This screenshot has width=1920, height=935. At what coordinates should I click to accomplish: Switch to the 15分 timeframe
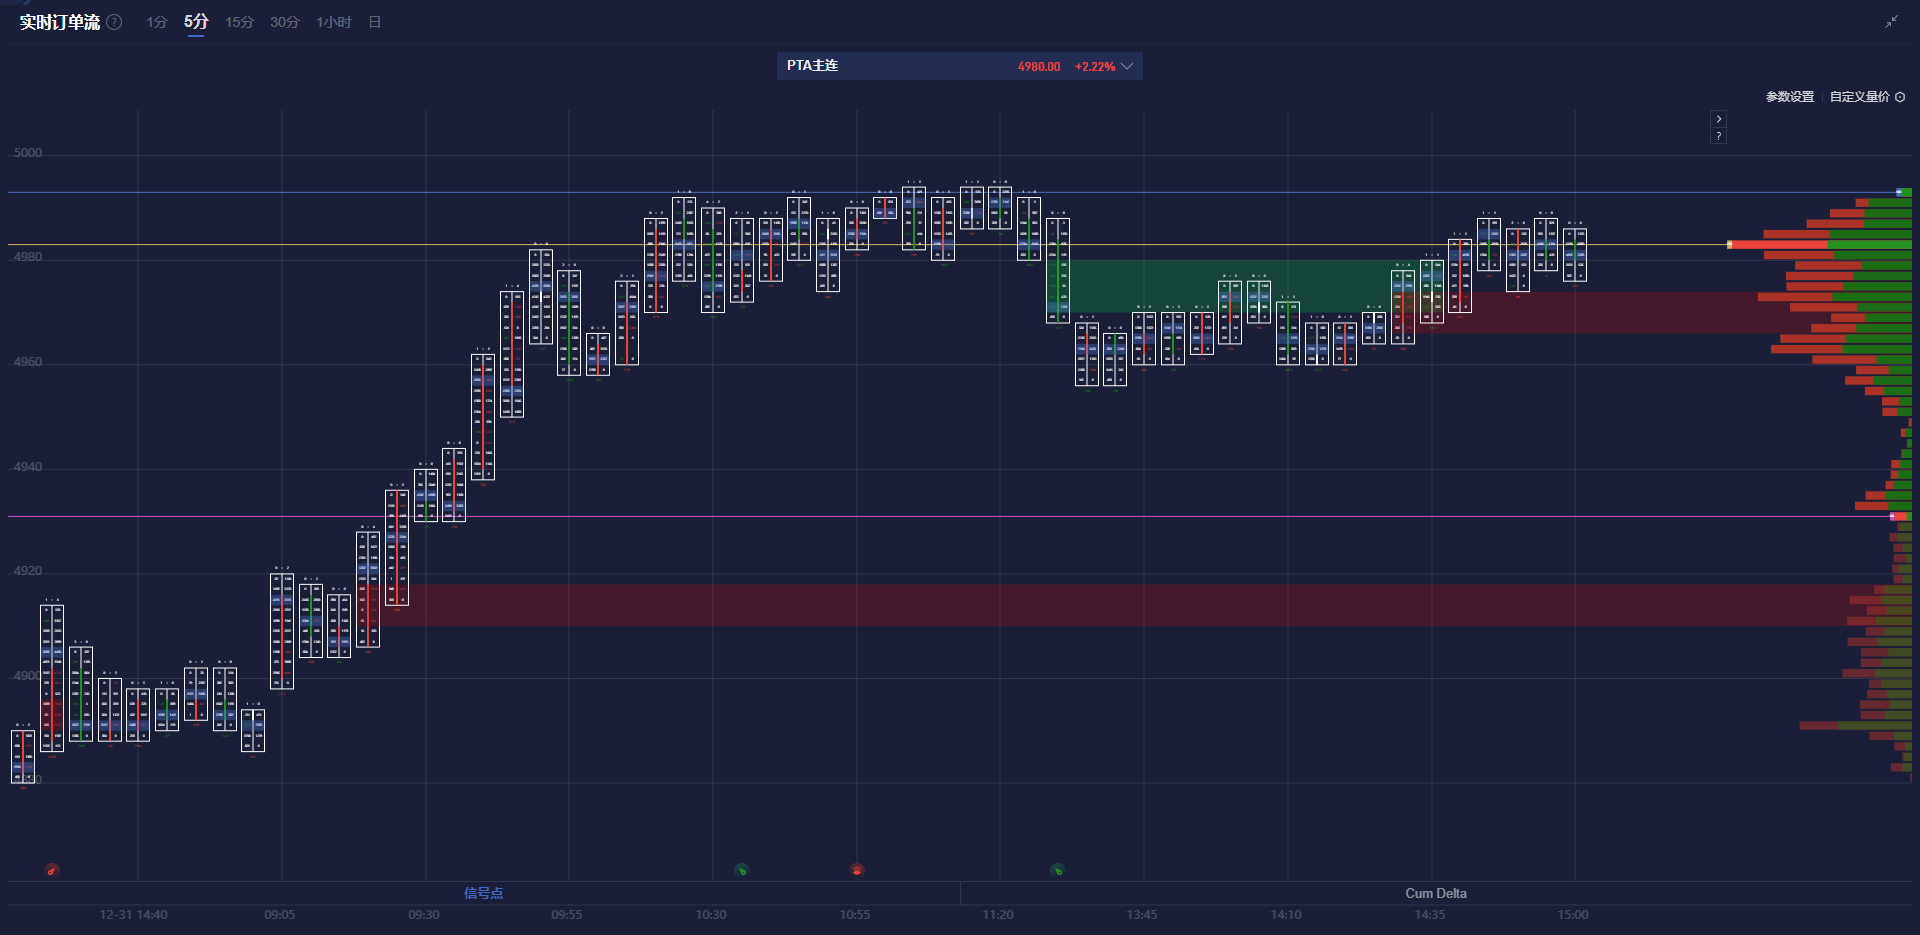(x=240, y=22)
